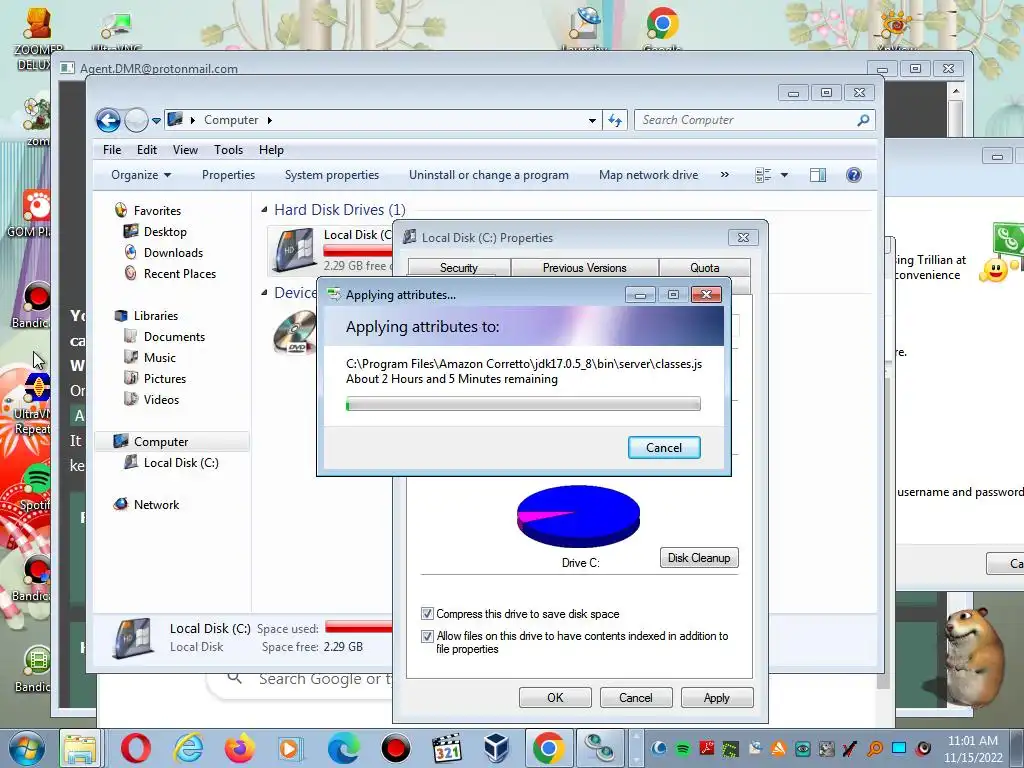Open the Tools menu

[x=229, y=150]
